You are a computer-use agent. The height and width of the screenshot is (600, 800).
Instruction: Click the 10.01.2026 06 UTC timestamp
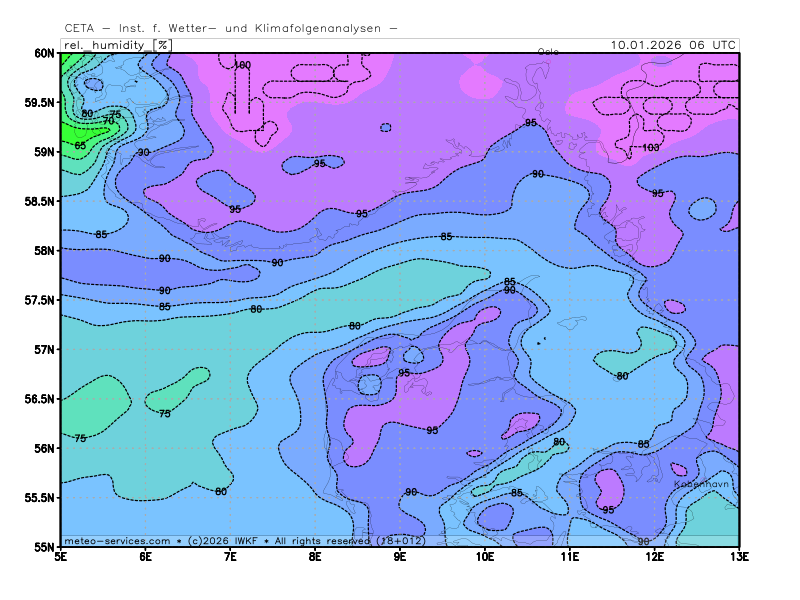click(674, 45)
